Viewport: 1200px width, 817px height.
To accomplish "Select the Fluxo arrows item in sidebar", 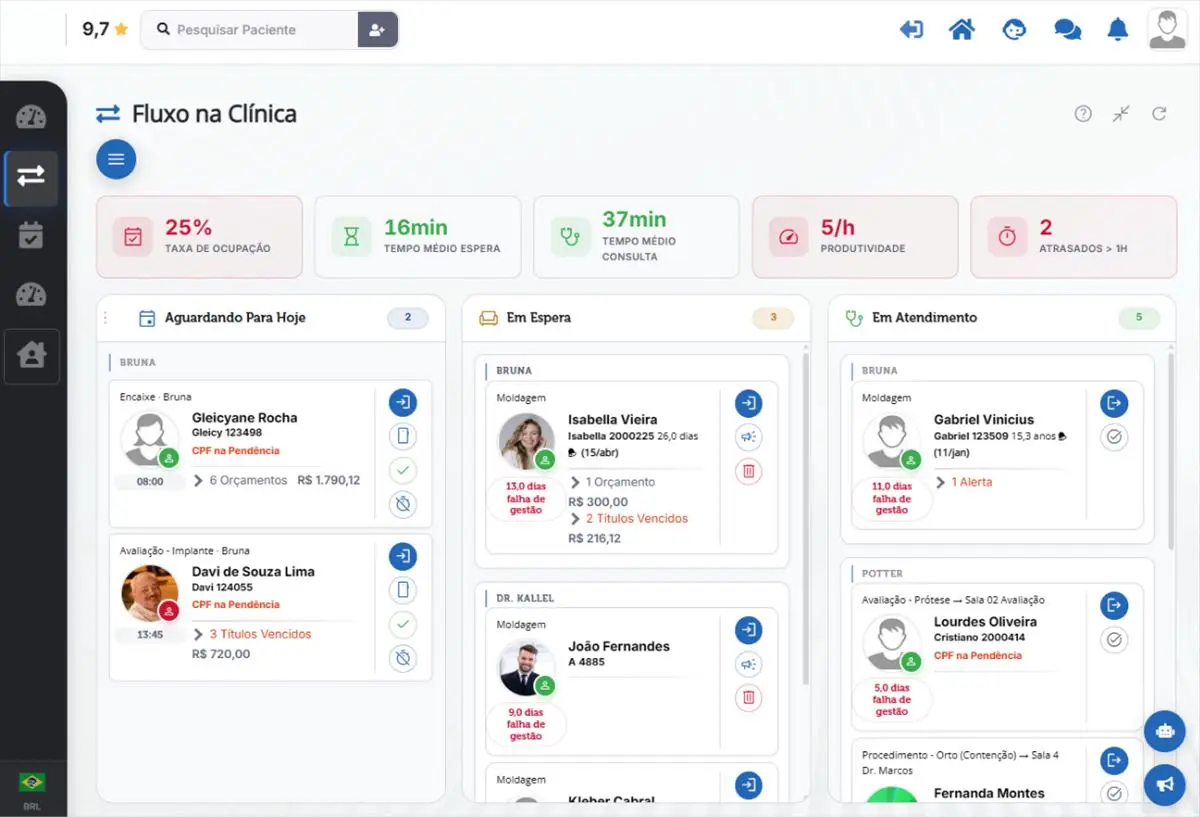I will 31,178.
